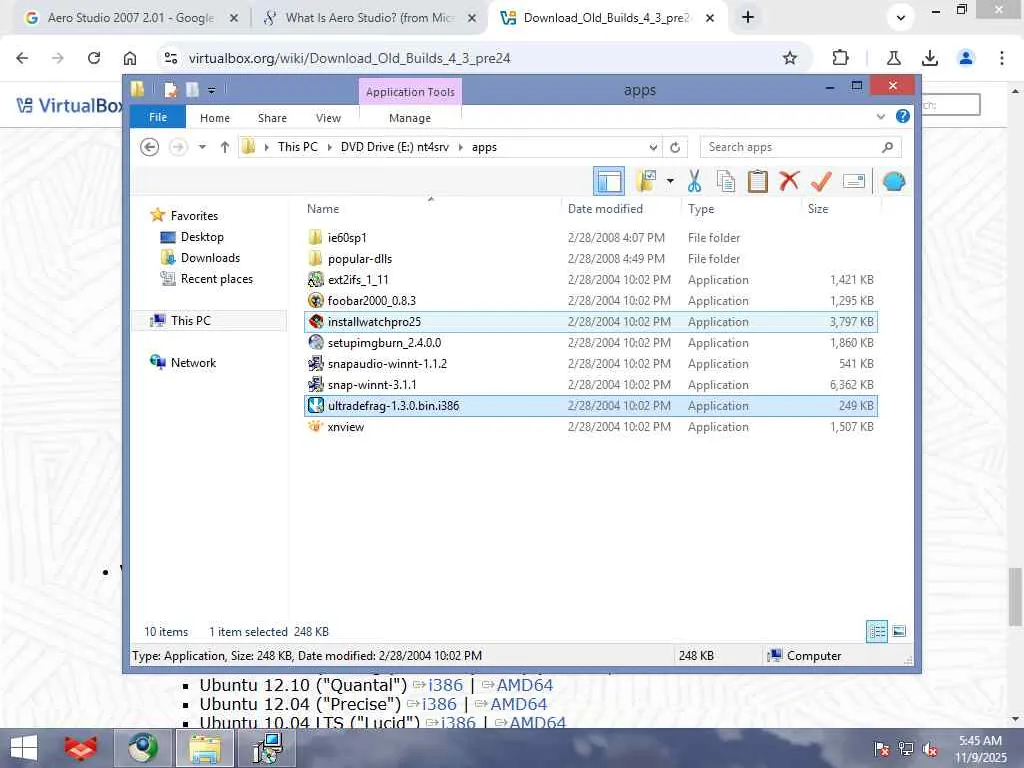Select Favorites in navigation pane
The width and height of the screenshot is (1024, 768).
pyautogui.click(x=194, y=216)
